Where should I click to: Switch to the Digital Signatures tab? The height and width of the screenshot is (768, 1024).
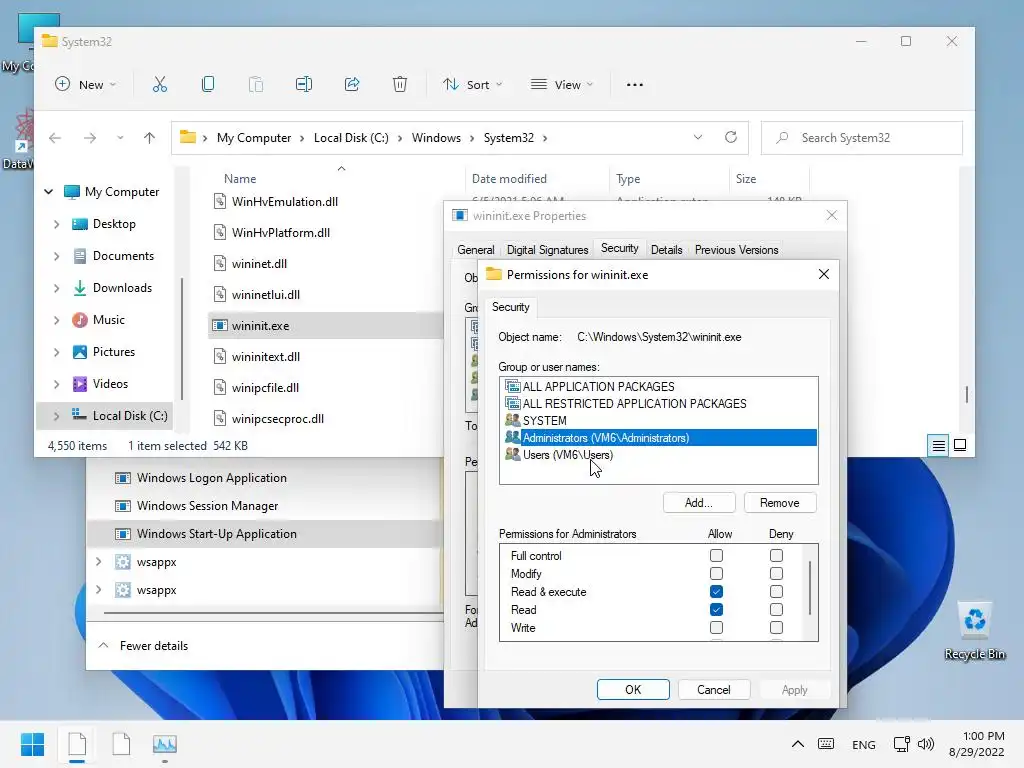click(x=547, y=249)
